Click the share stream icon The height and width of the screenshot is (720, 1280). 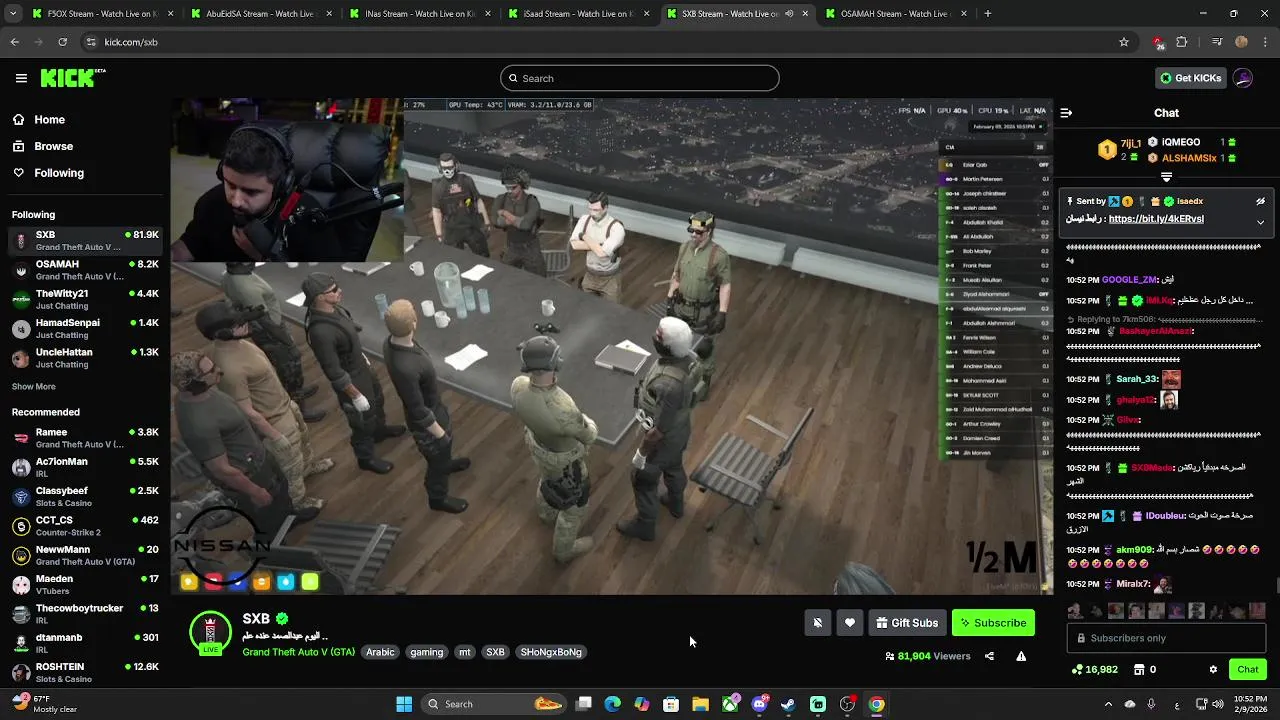pos(989,656)
